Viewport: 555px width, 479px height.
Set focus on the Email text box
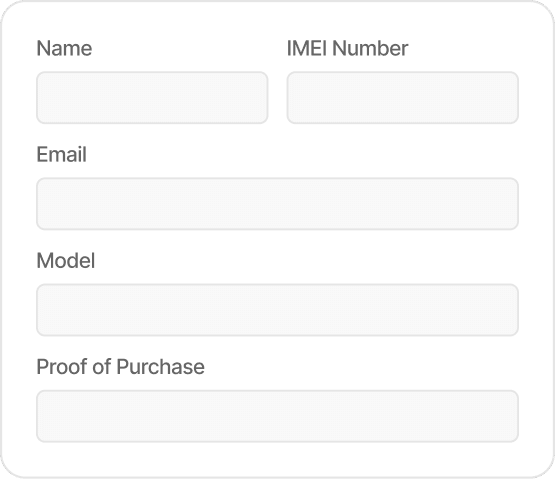[x=278, y=204]
